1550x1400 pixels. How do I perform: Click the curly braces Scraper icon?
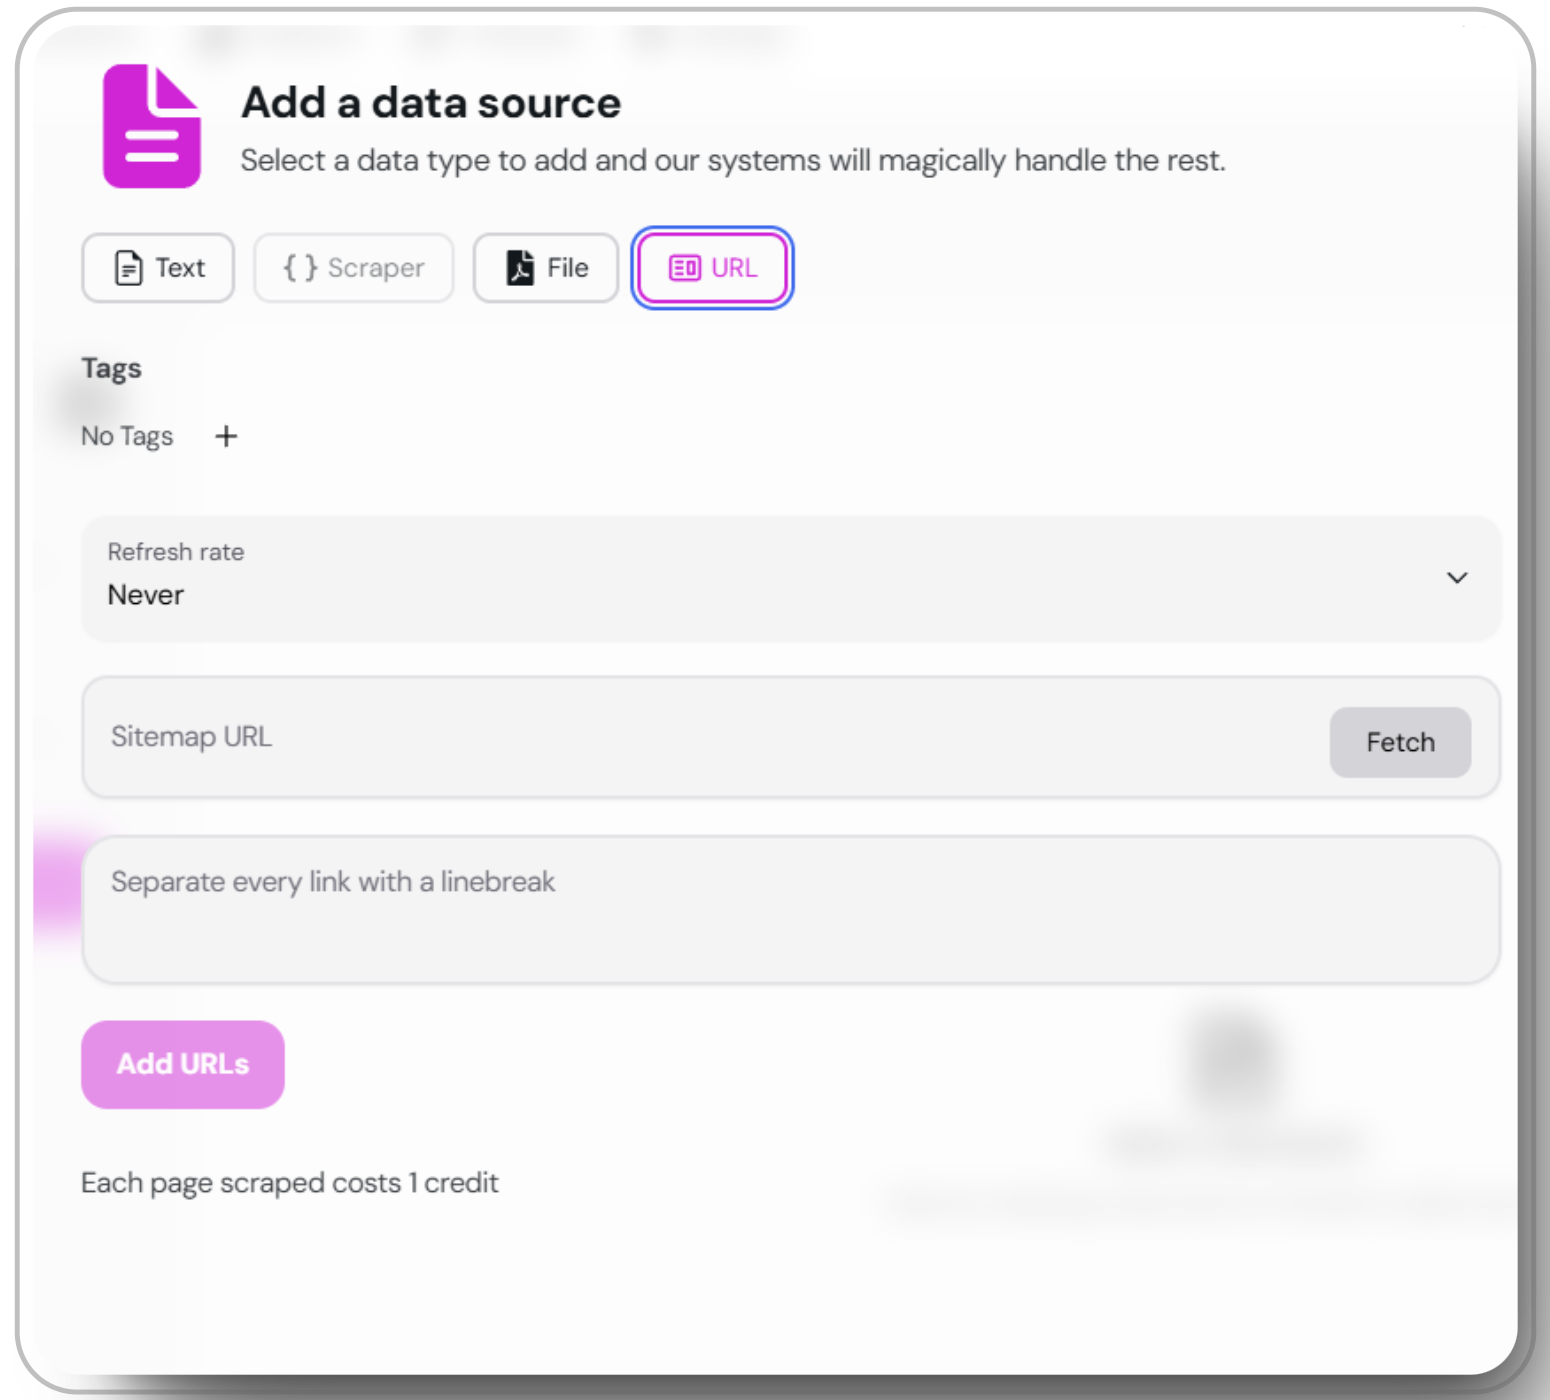click(x=300, y=267)
